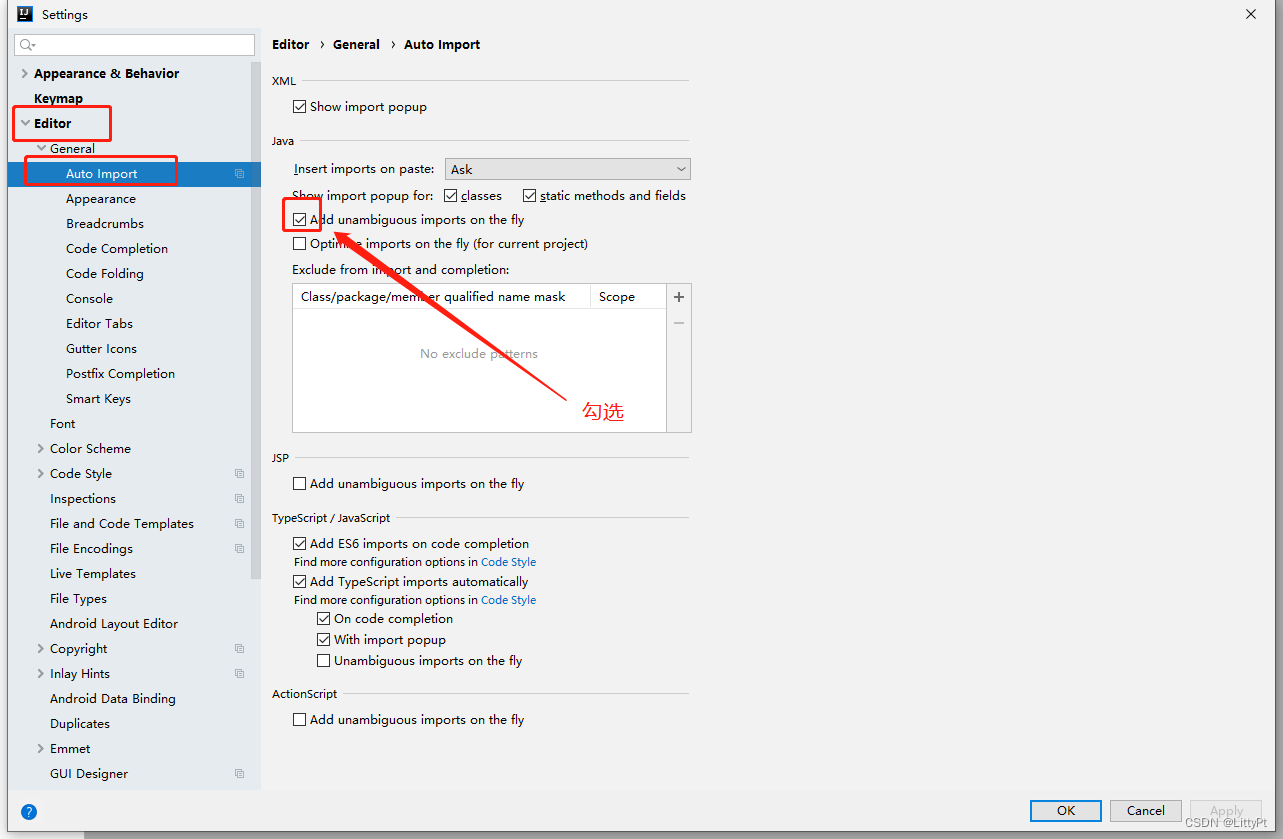Open Code Style link under ES6 imports
Viewport: 1283px width, 839px height.
click(x=508, y=562)
